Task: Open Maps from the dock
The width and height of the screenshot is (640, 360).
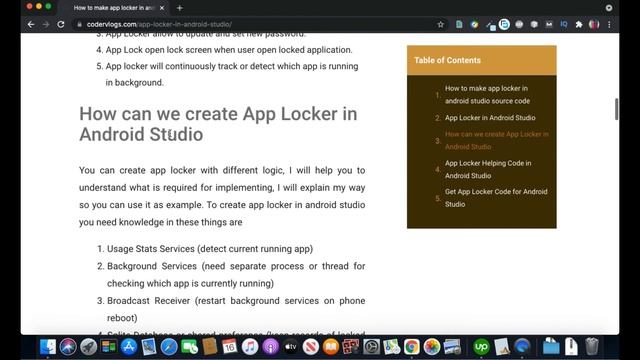Action: [x=391, y=347]
